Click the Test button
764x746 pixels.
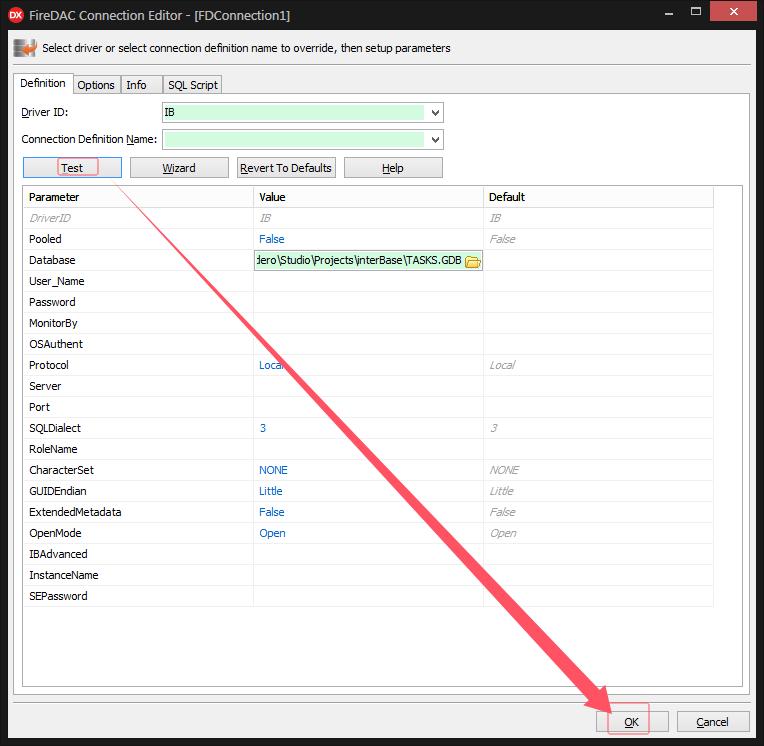coord(72,168)
